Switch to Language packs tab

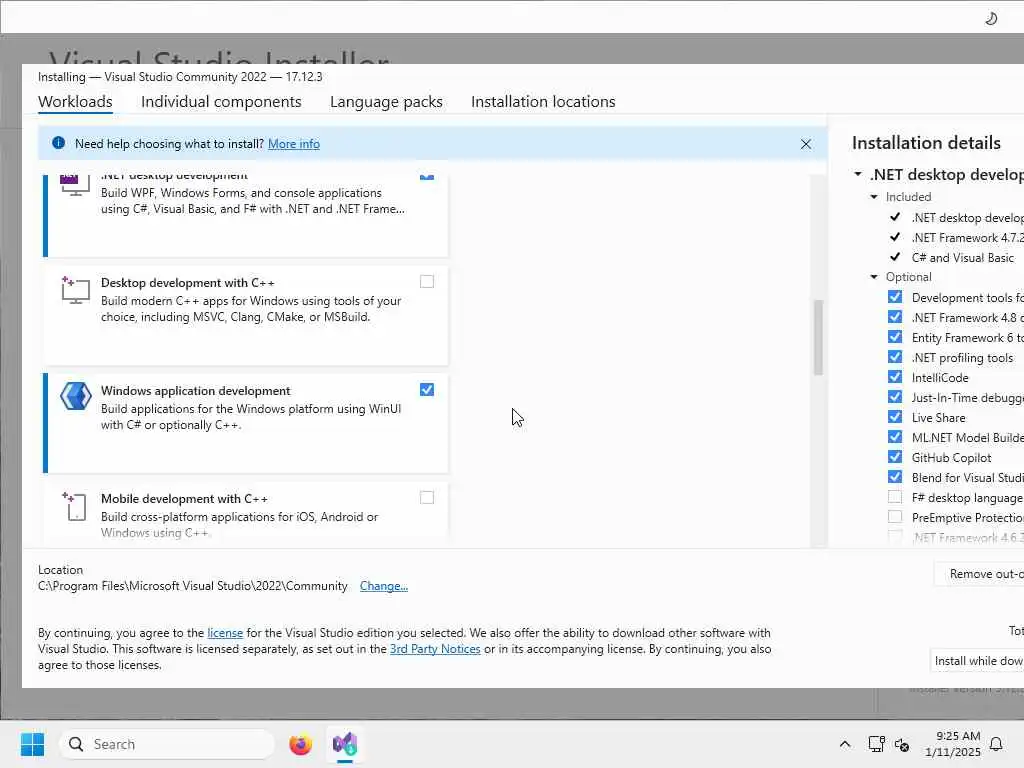click(x=386, y=102)
